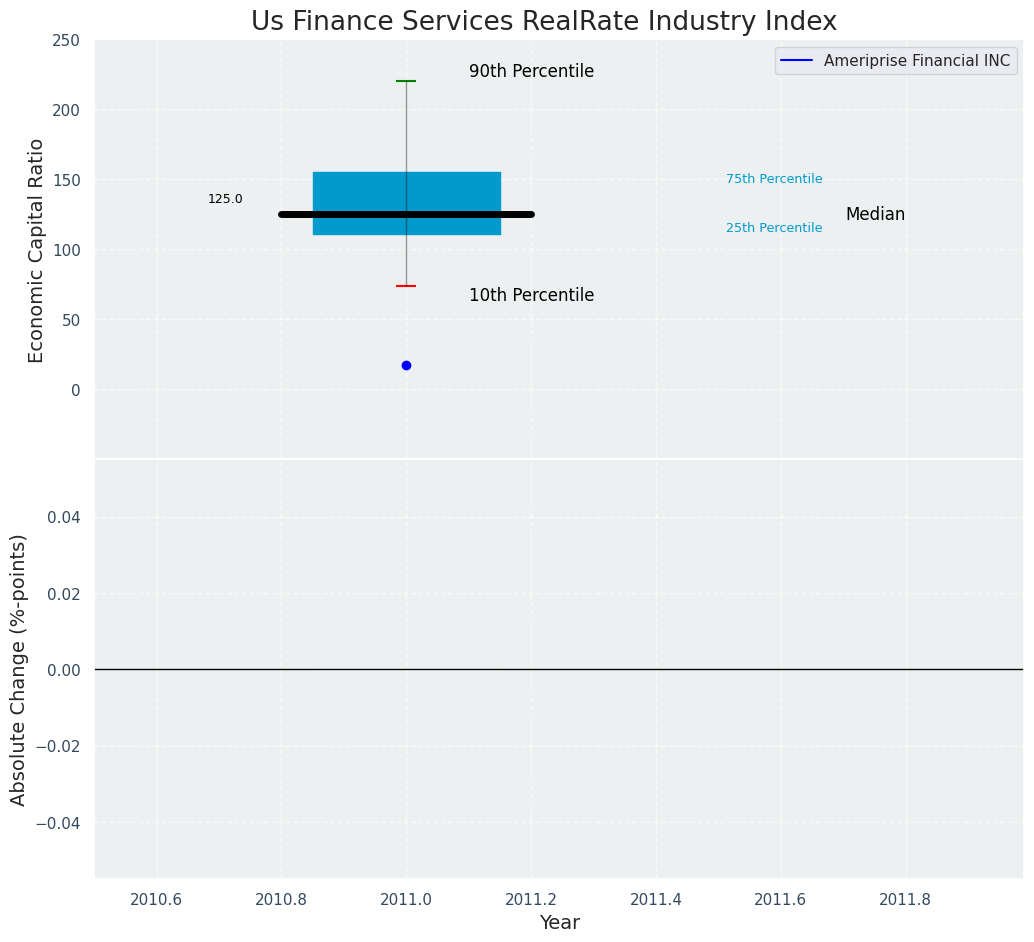Click the 250 y-axis tick label
The image size is (1034, 942).
(x=67, y=40)
